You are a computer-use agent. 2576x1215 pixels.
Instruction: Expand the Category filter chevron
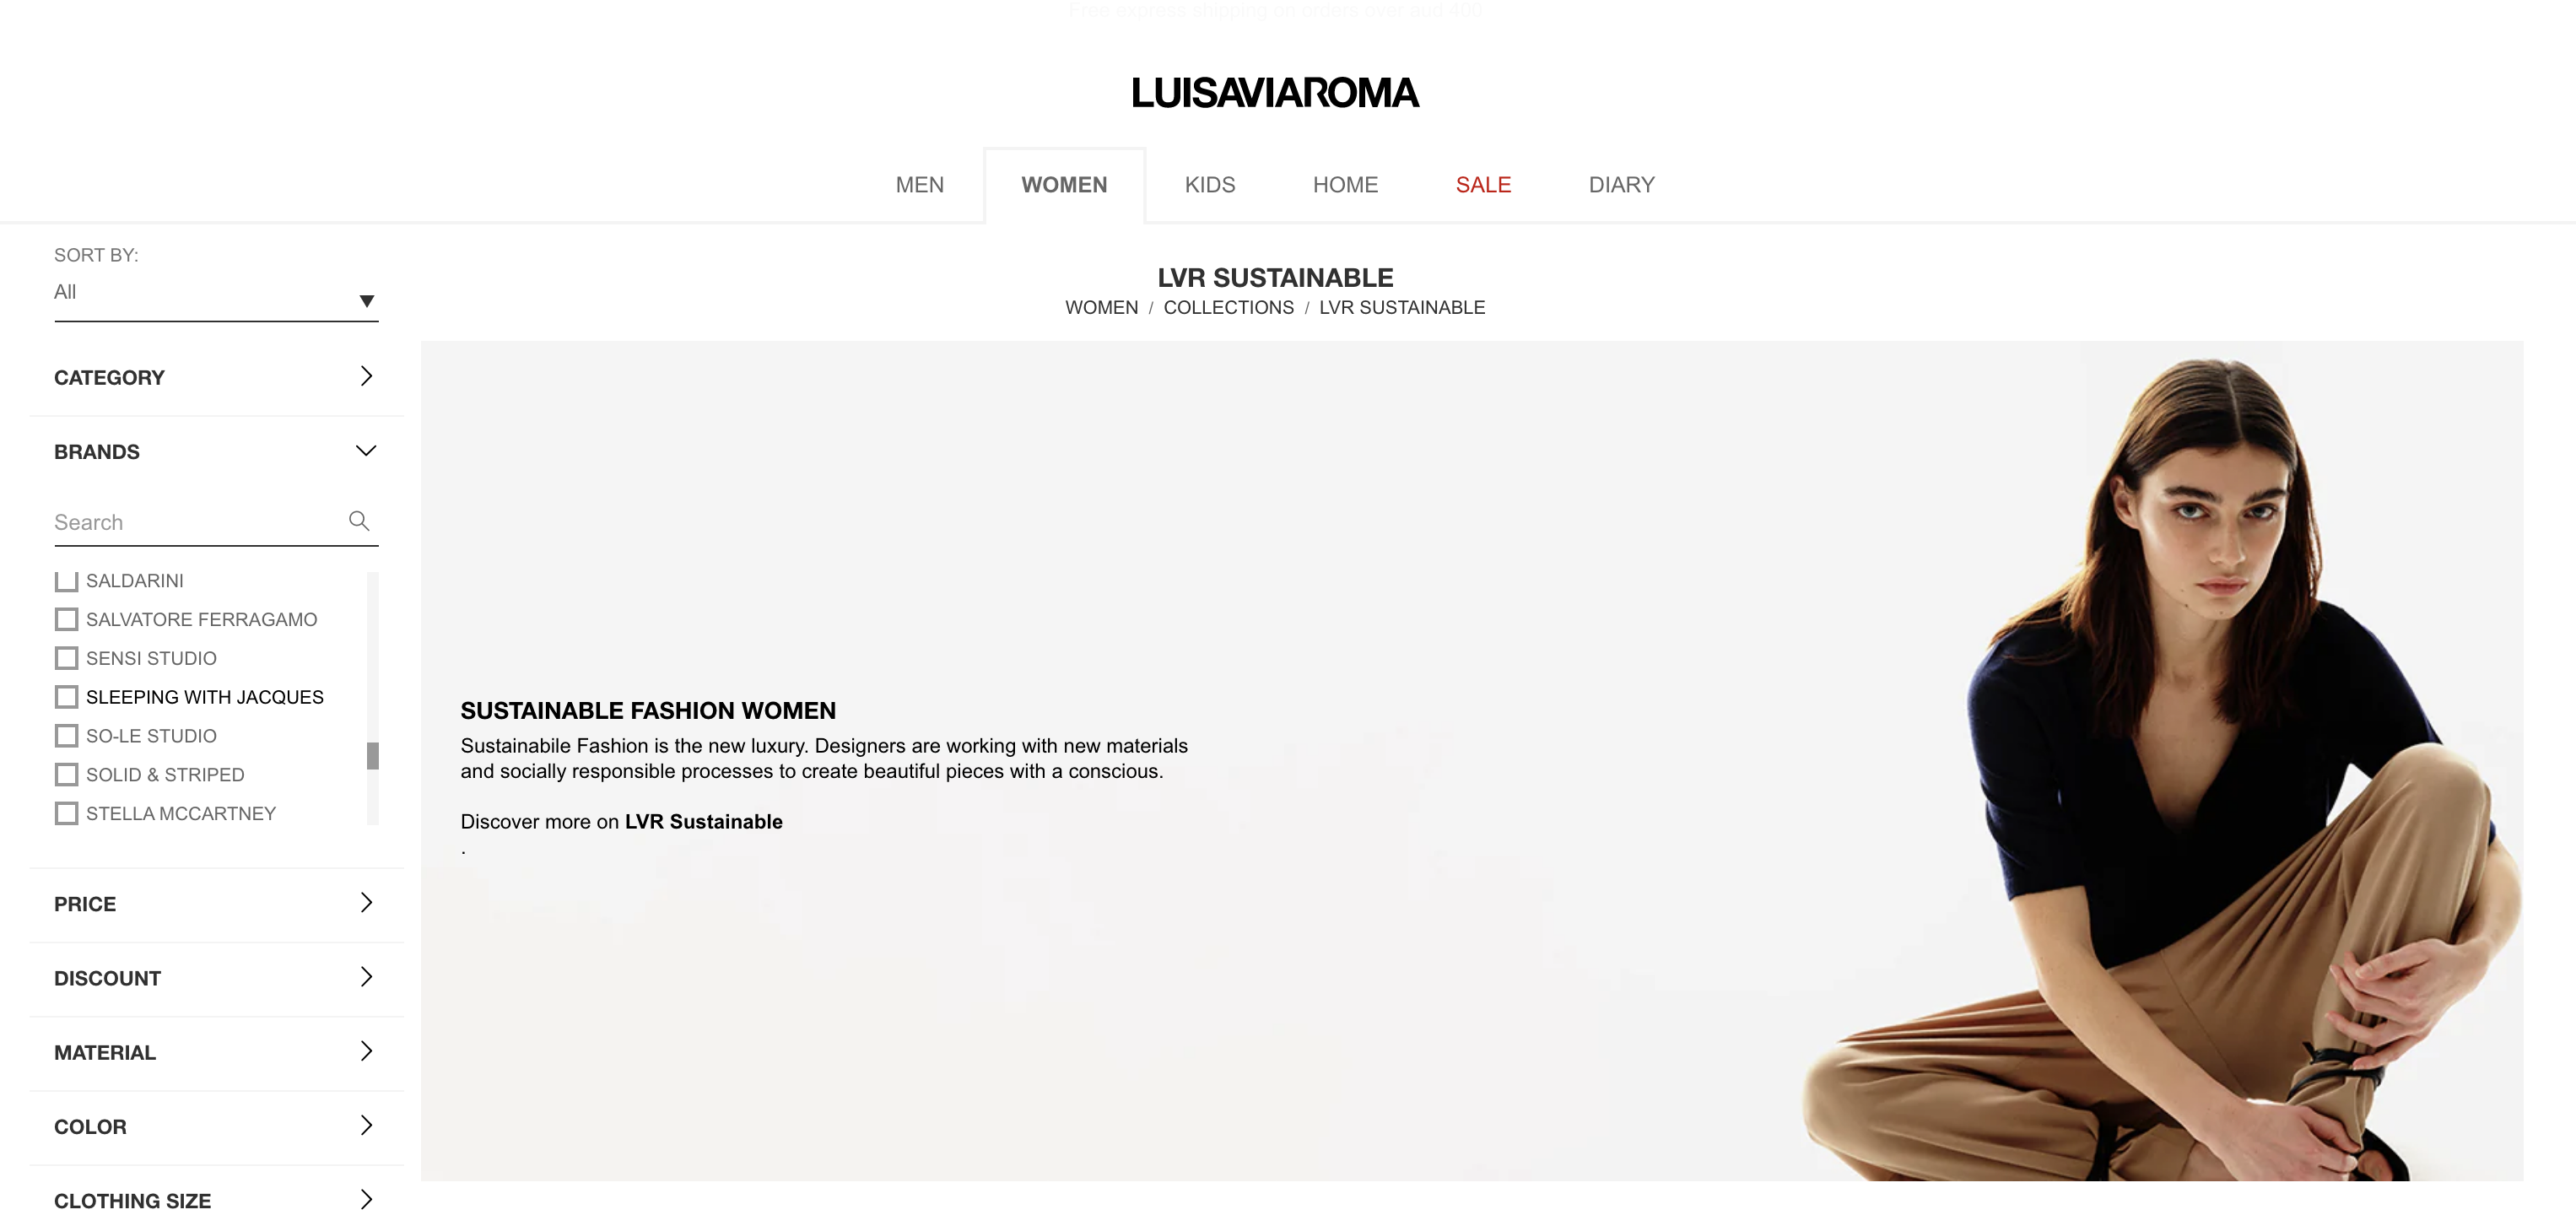click(366, 377)
